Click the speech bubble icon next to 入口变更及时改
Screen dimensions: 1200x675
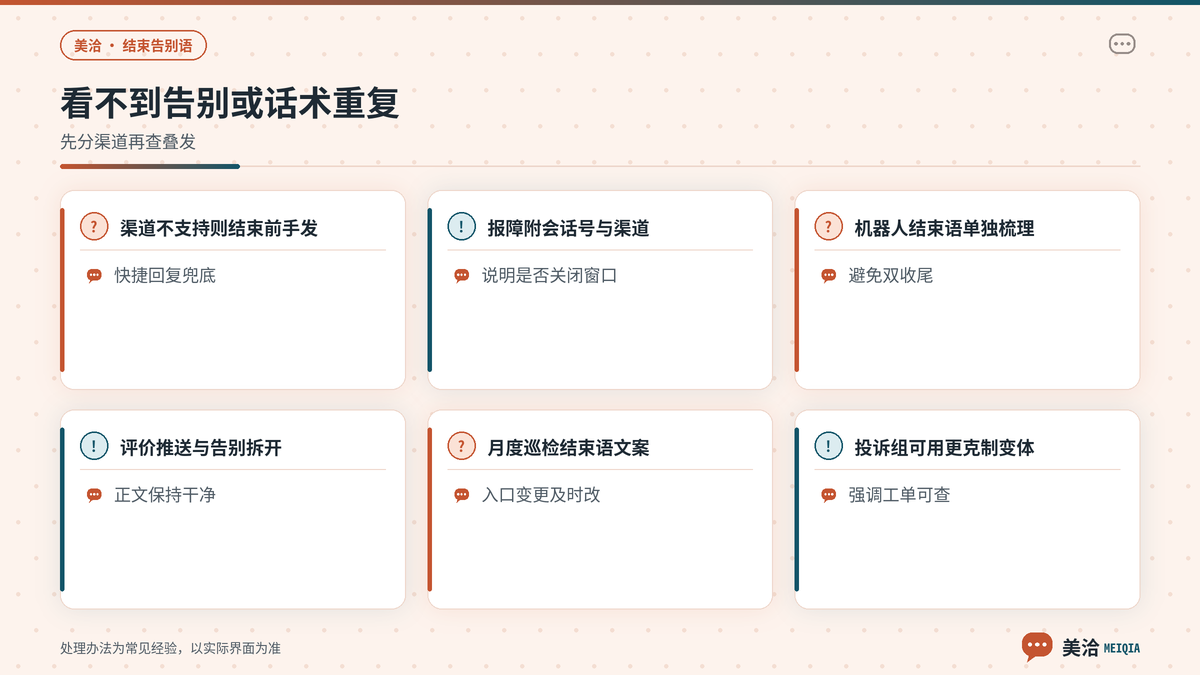click(x=461, y=495)
